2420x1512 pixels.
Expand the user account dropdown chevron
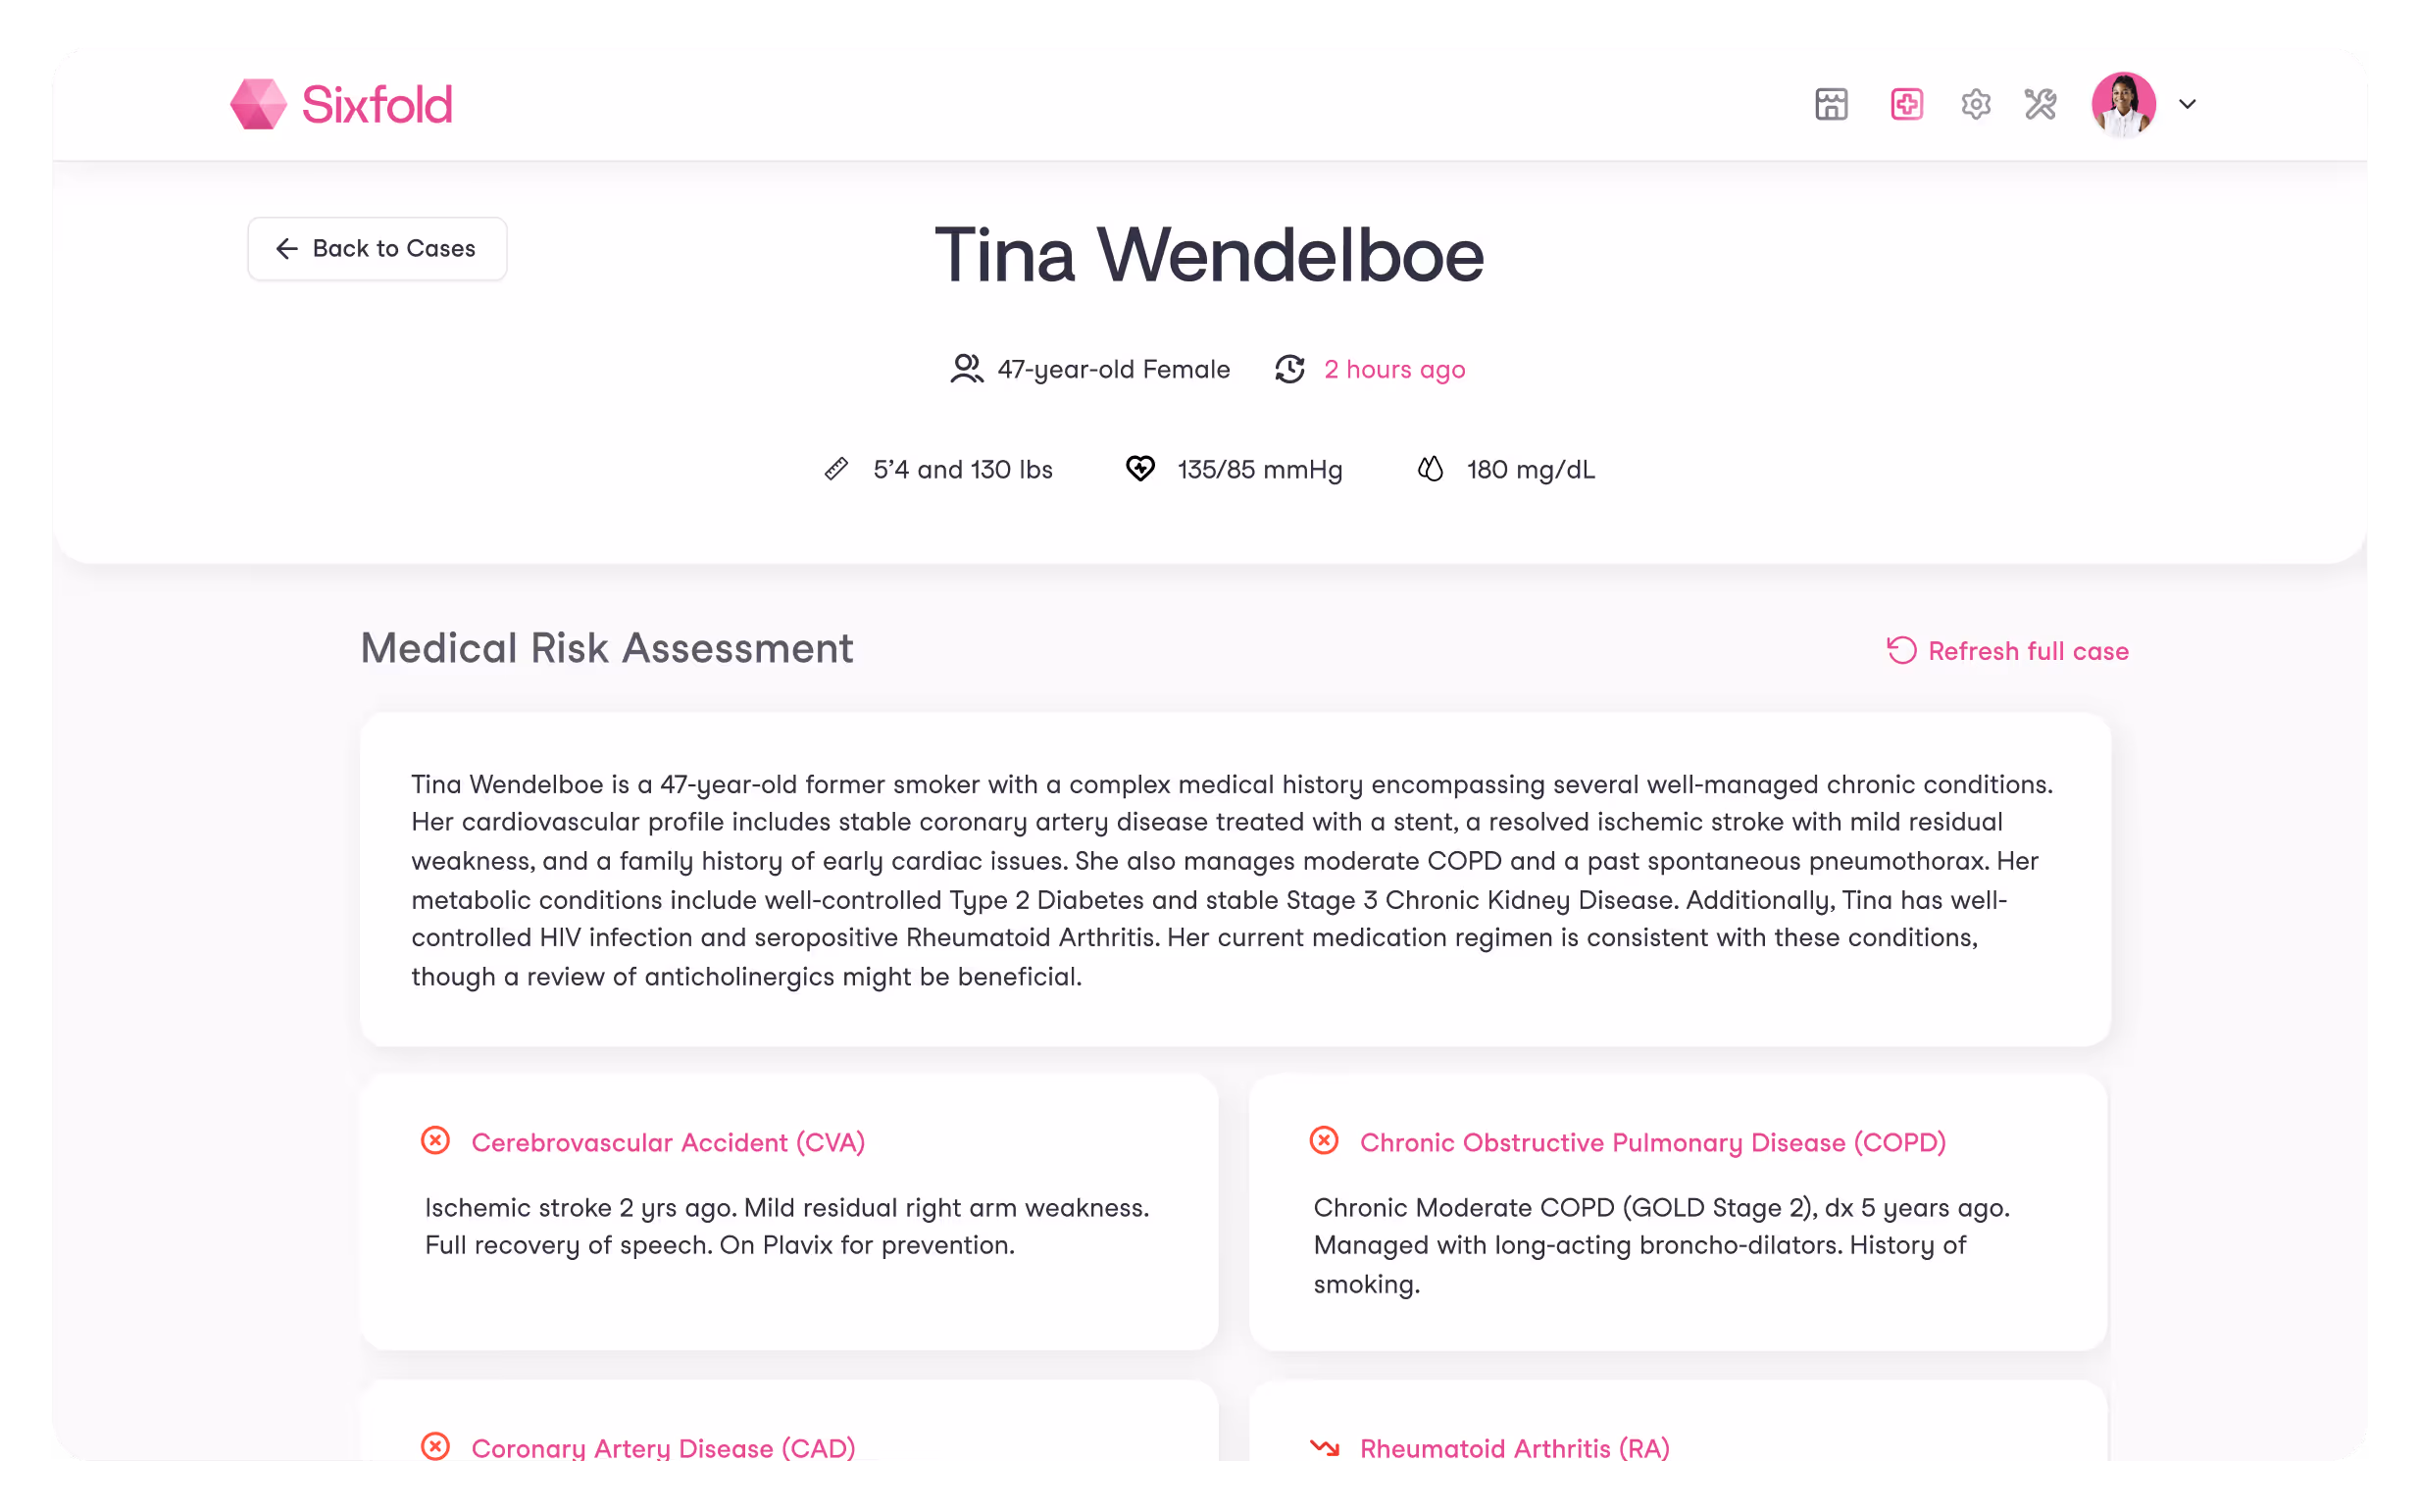click(2187, 104)
